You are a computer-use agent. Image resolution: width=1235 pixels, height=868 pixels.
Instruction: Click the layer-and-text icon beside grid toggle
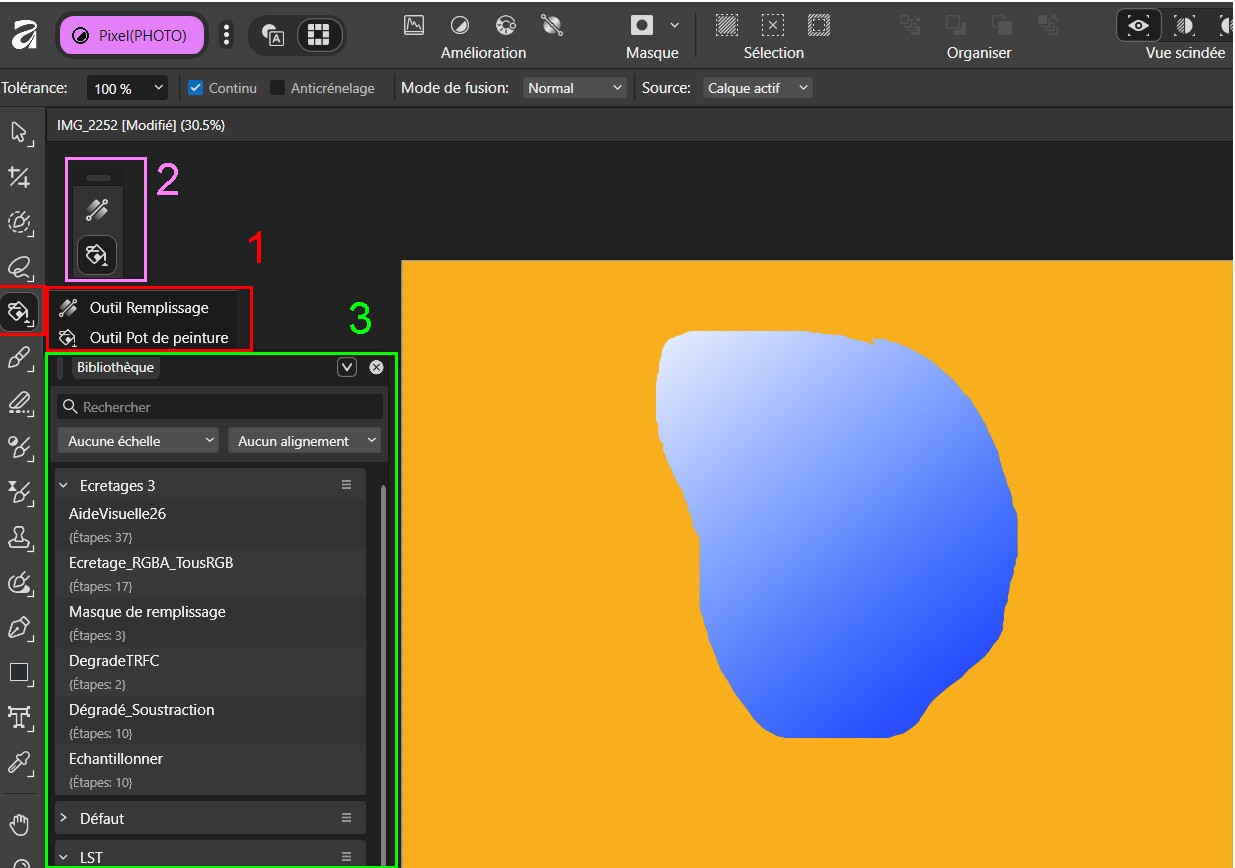[x=273, y=36]
